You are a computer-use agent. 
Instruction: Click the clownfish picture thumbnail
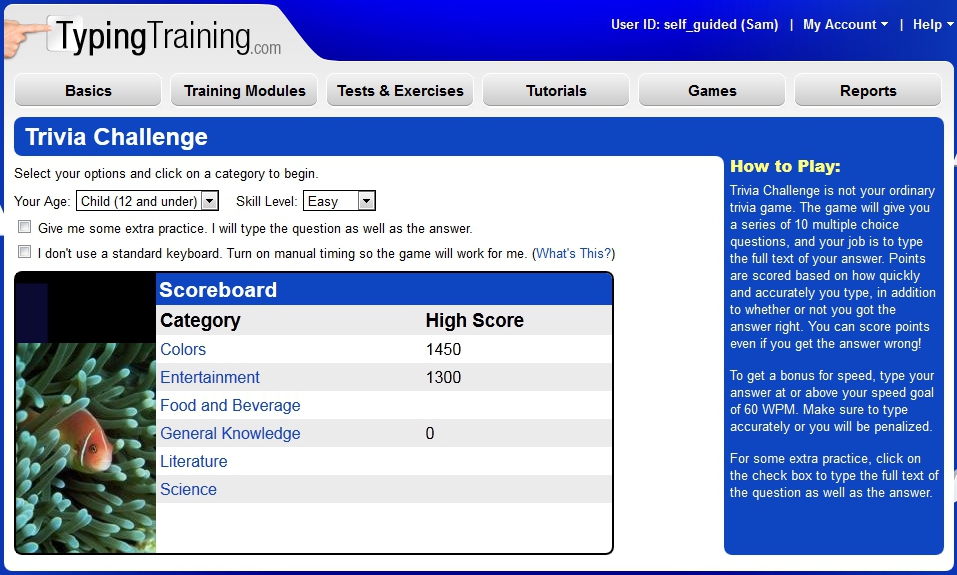coord(85,447)
